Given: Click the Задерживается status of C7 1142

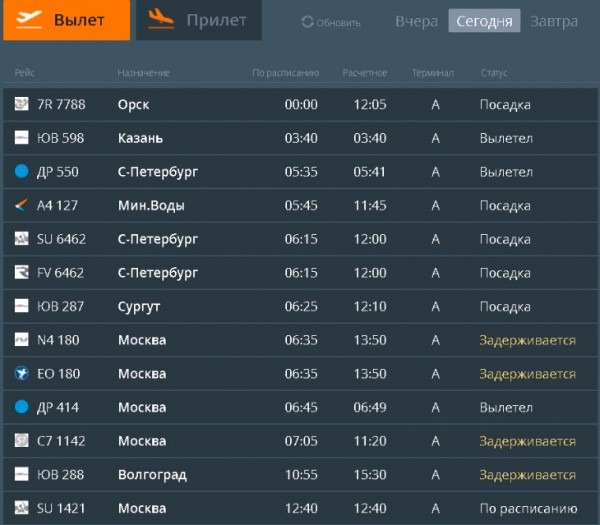Looking at the screenshot, I should tap(527, 441).
